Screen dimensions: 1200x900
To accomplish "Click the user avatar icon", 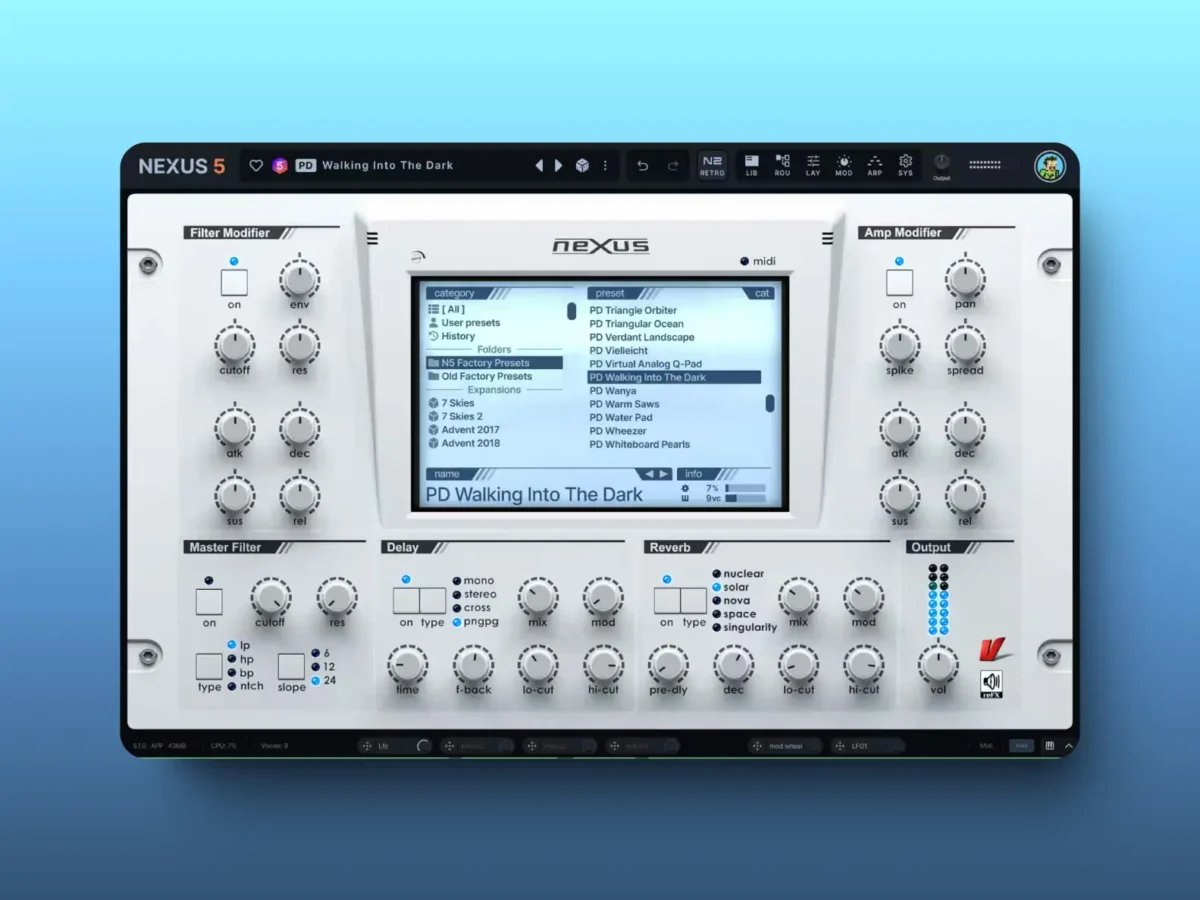I will (x=1050, y=166).
